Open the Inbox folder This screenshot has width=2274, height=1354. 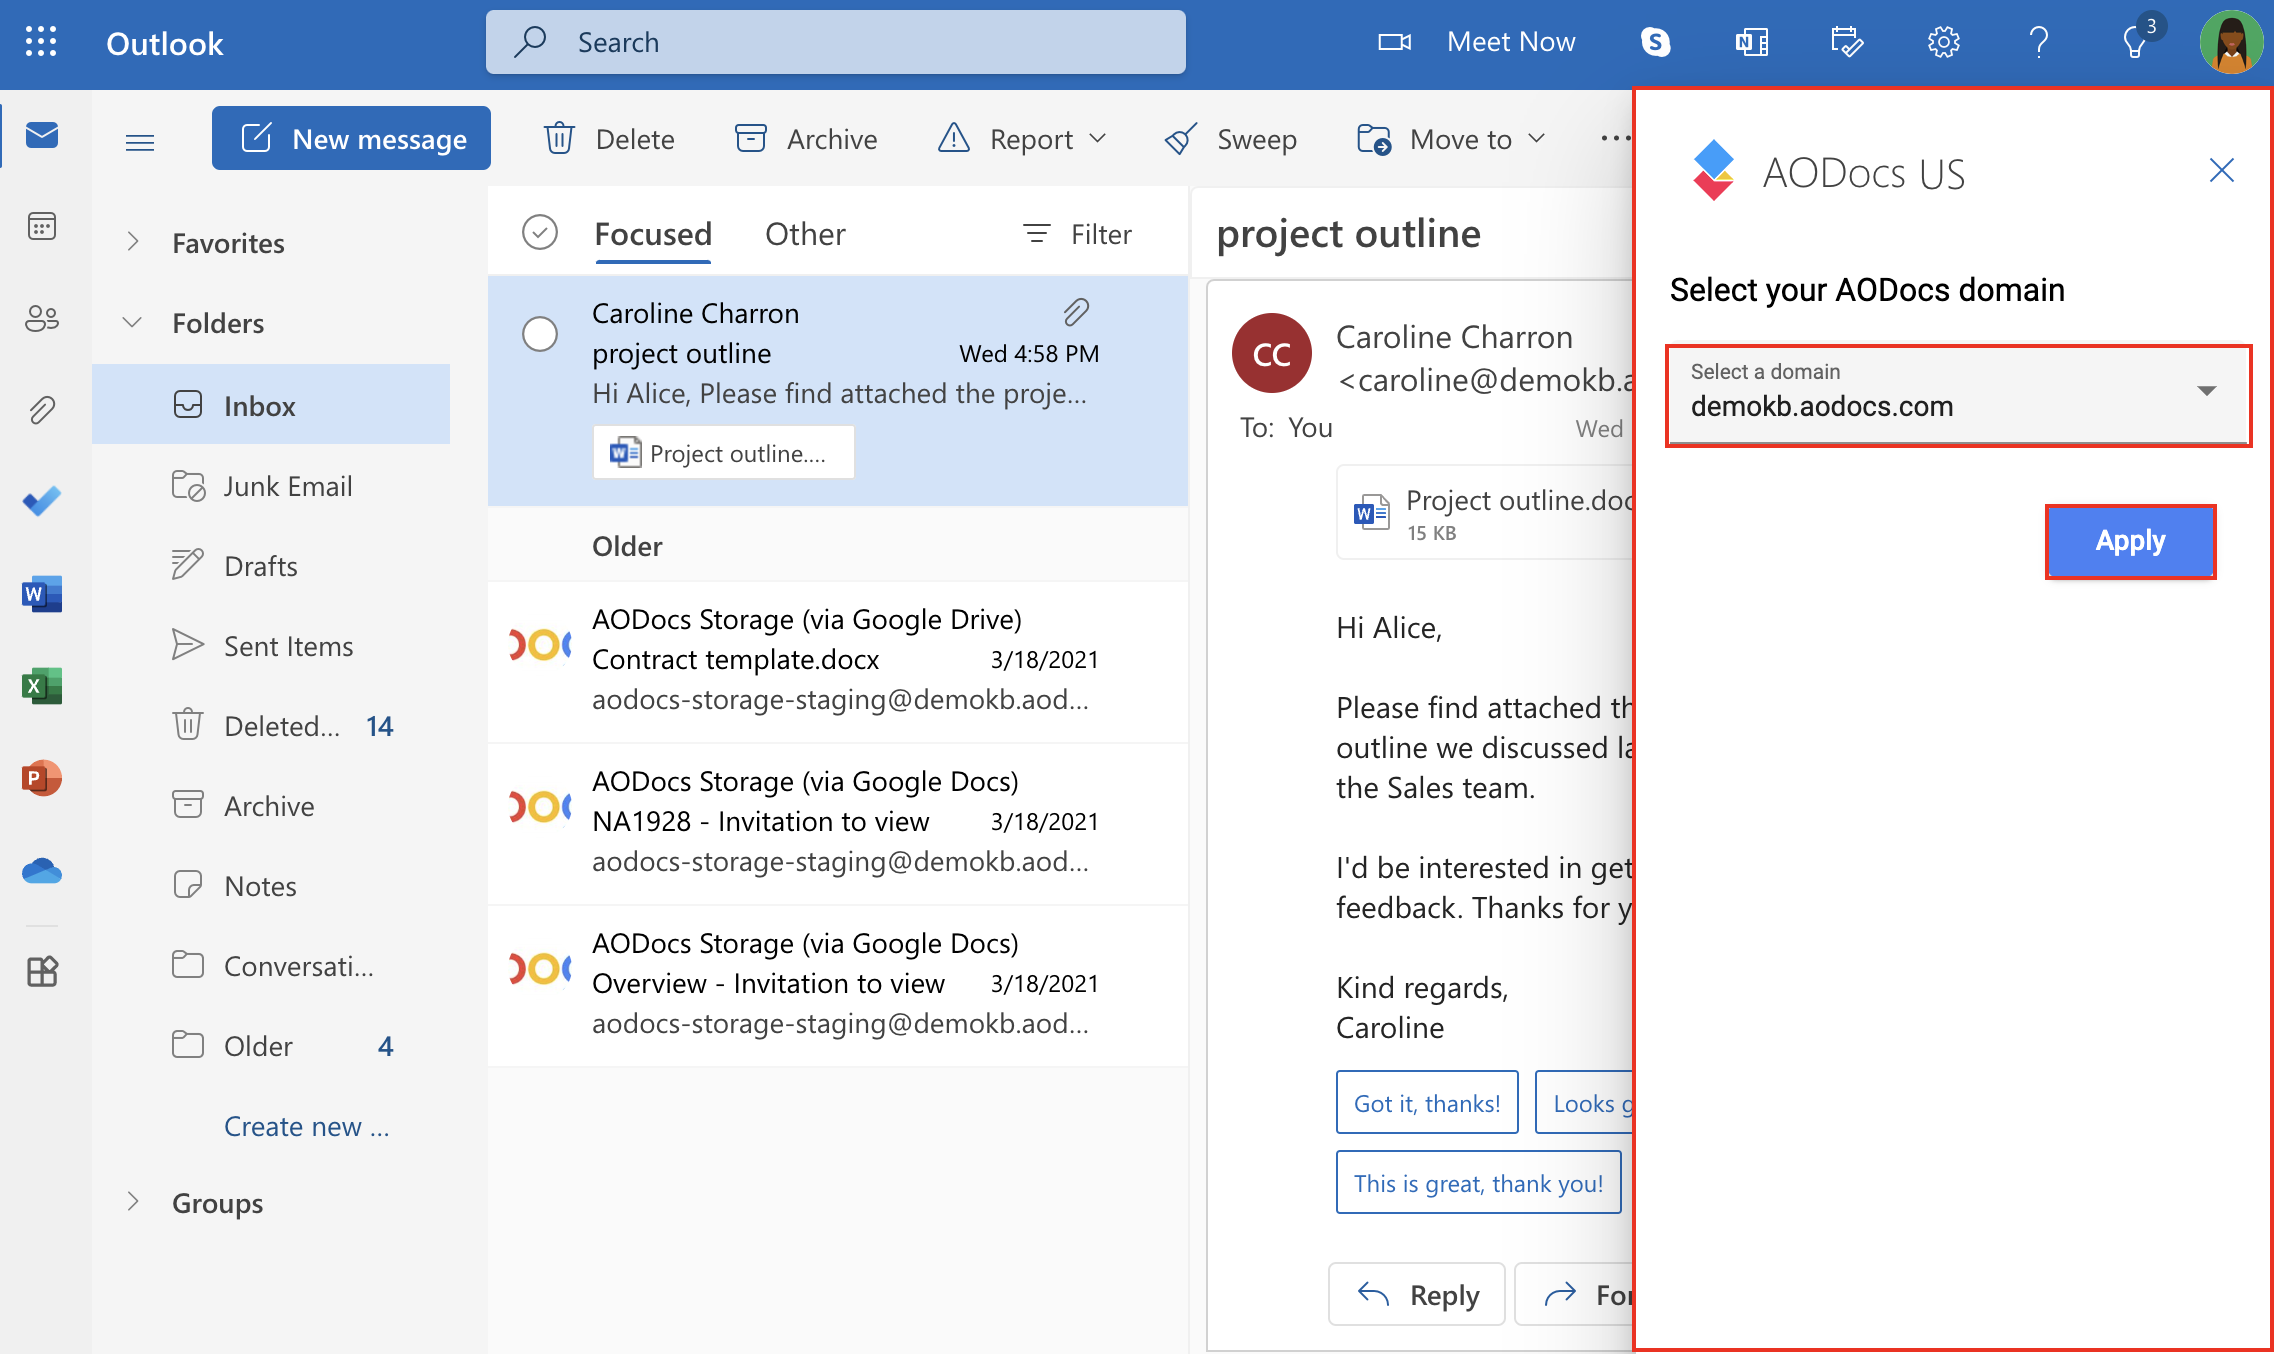click(x=271, y=405)
